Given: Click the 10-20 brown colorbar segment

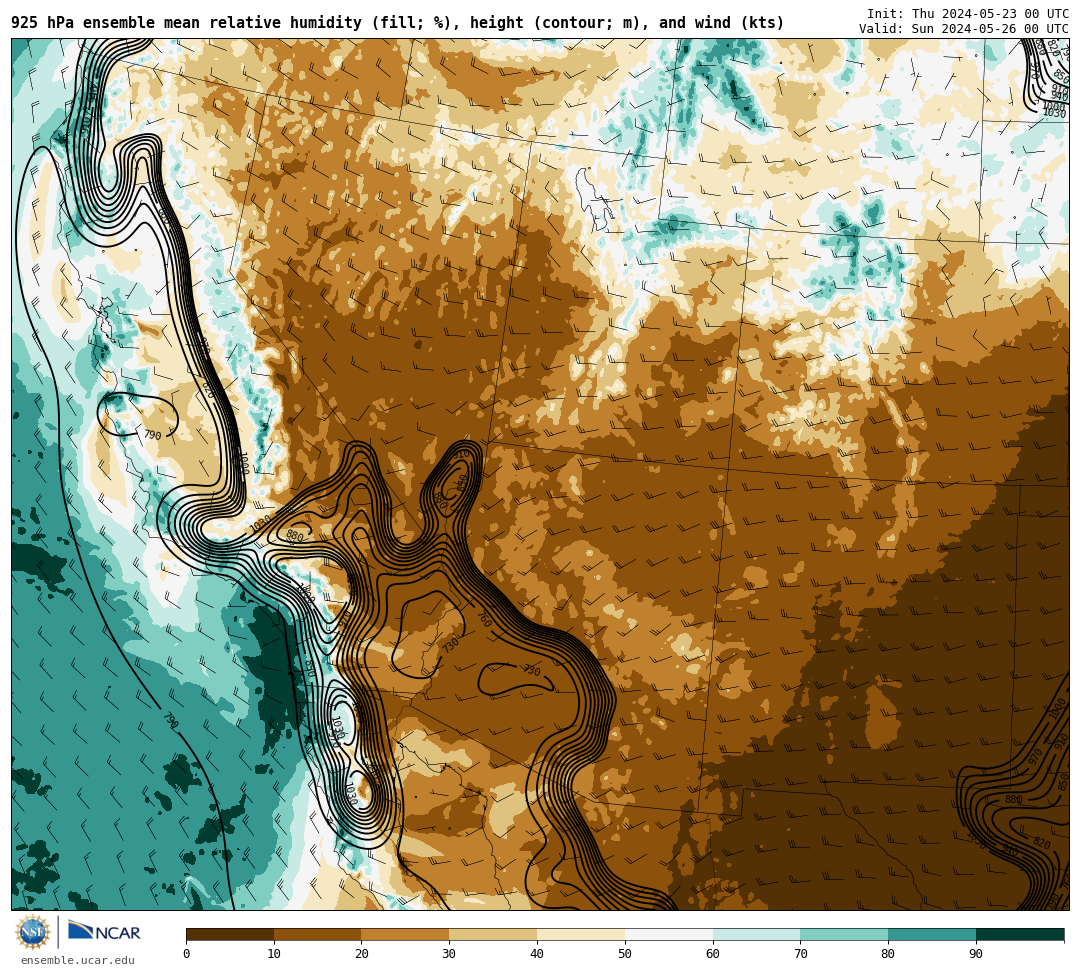Looking at the screenshot, I should tap(318, 934).
